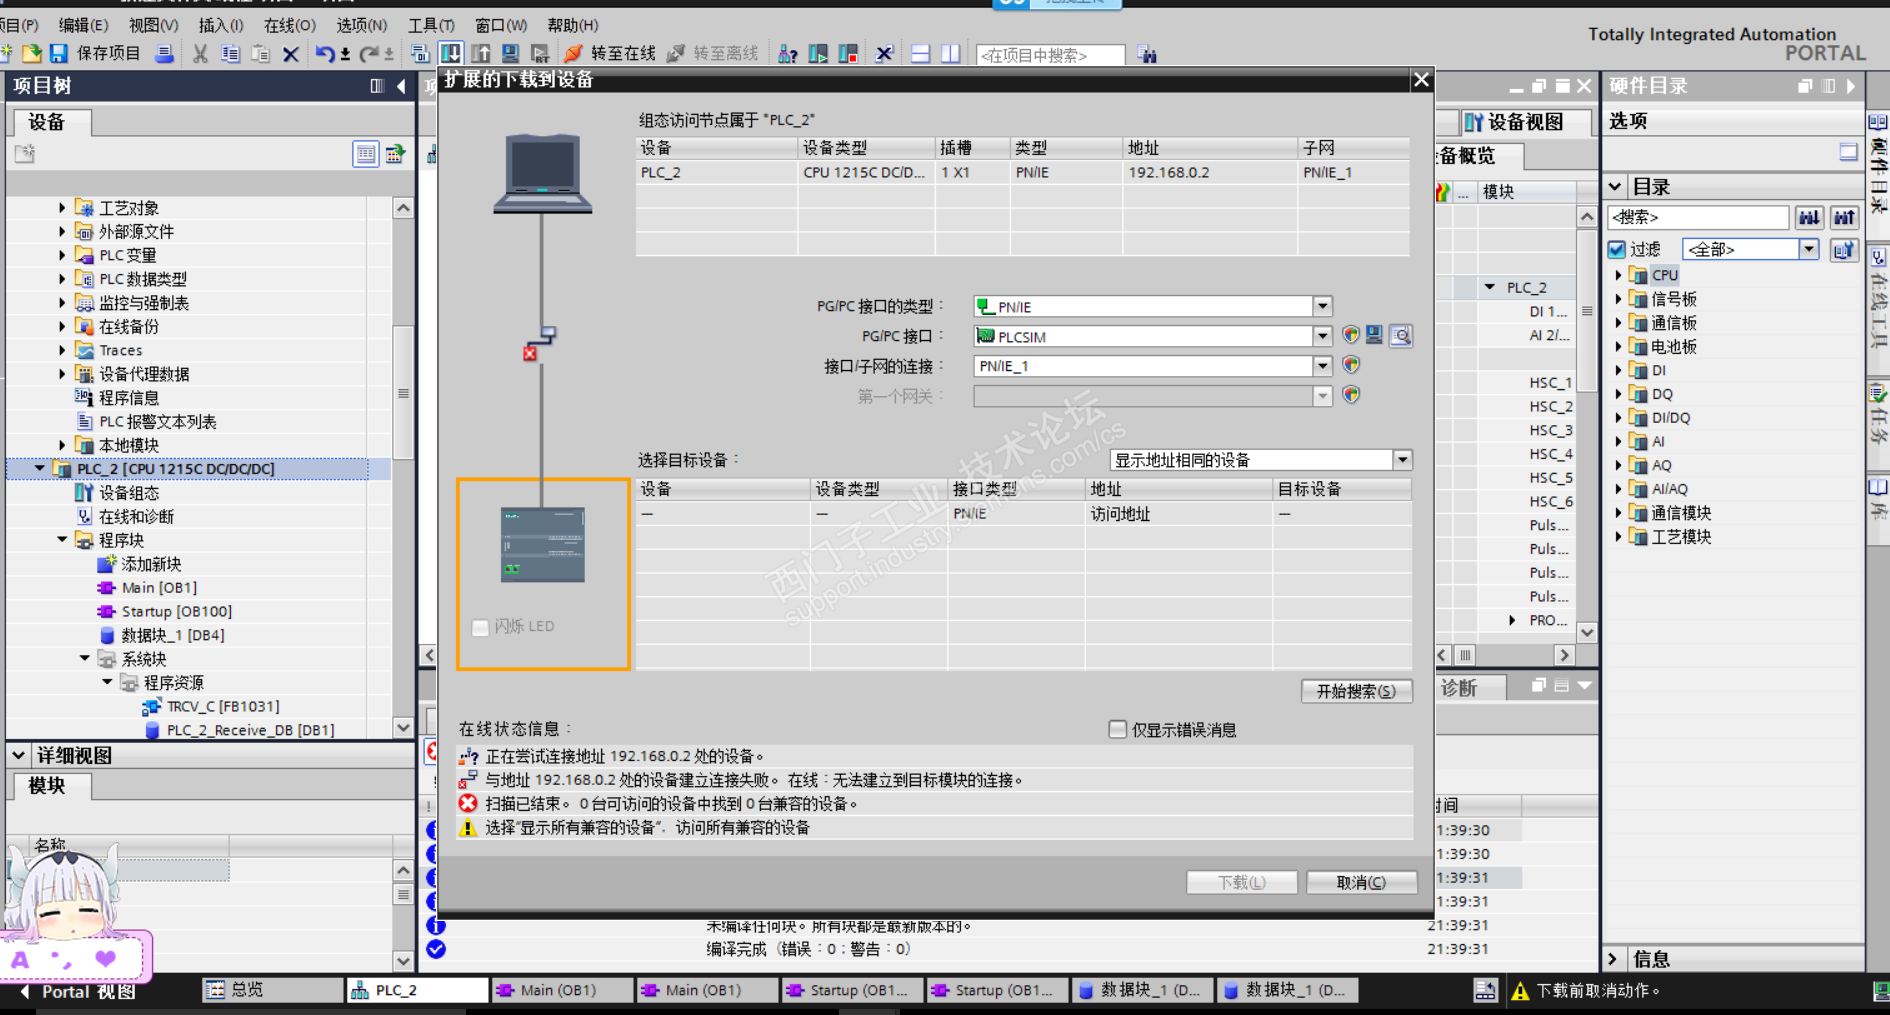The height and width of the screenshot is (1015, 1890).
Task: Collapse the project tree panel with the arrow
Action: click(401, 86)
